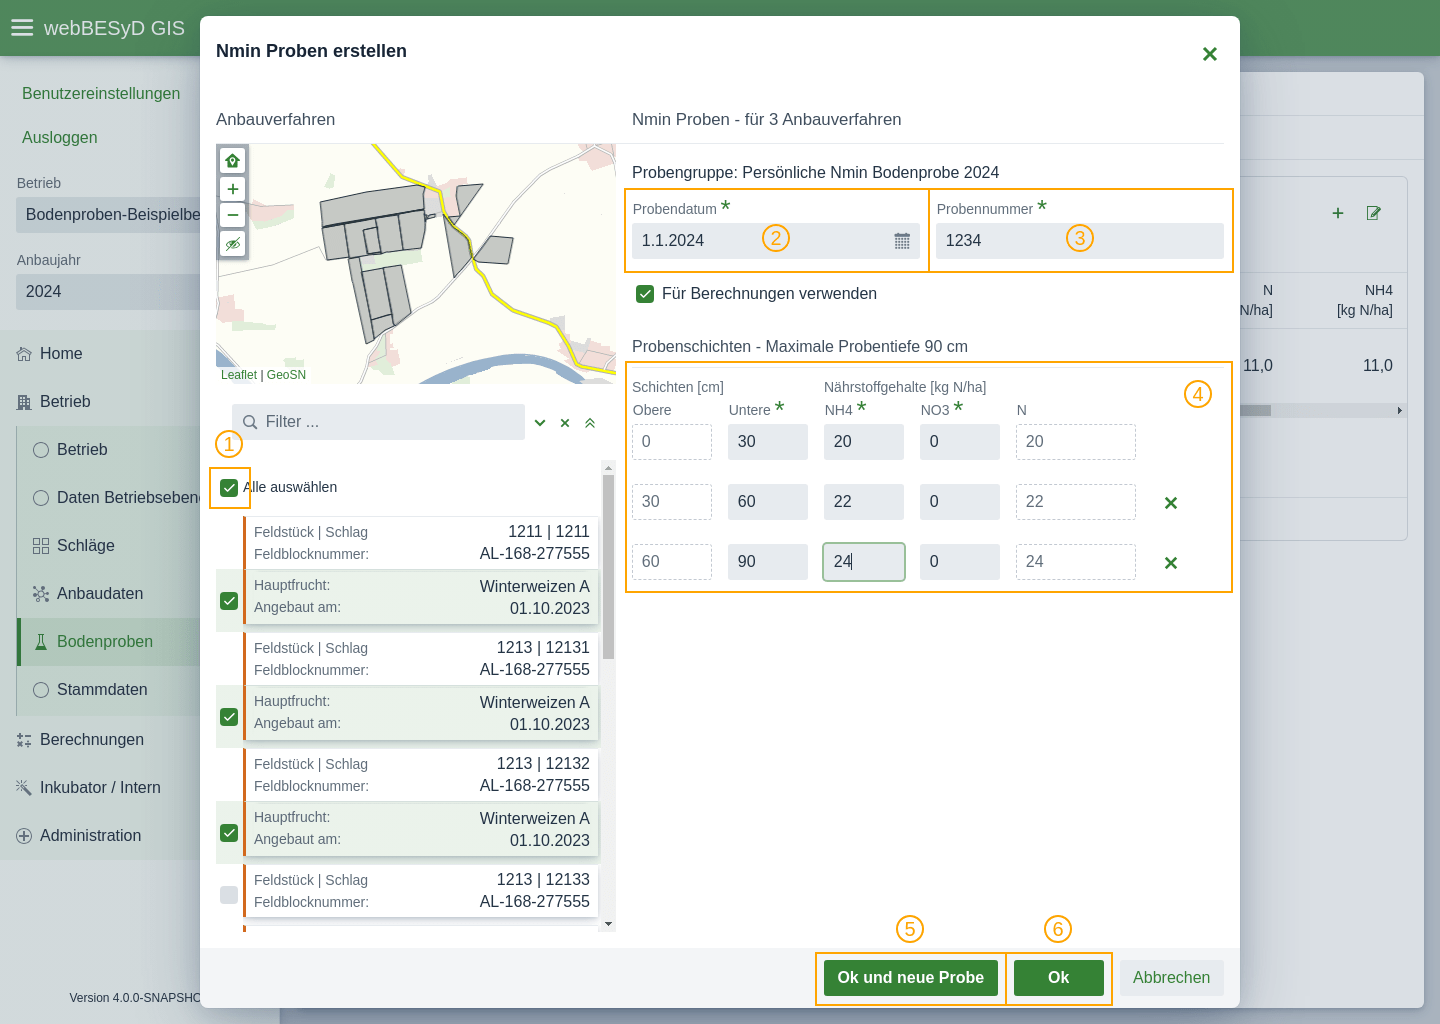Delete the 60–90 cm layer row
This screenshot has height=1024, width=1440.
(x=1171, y=563)
